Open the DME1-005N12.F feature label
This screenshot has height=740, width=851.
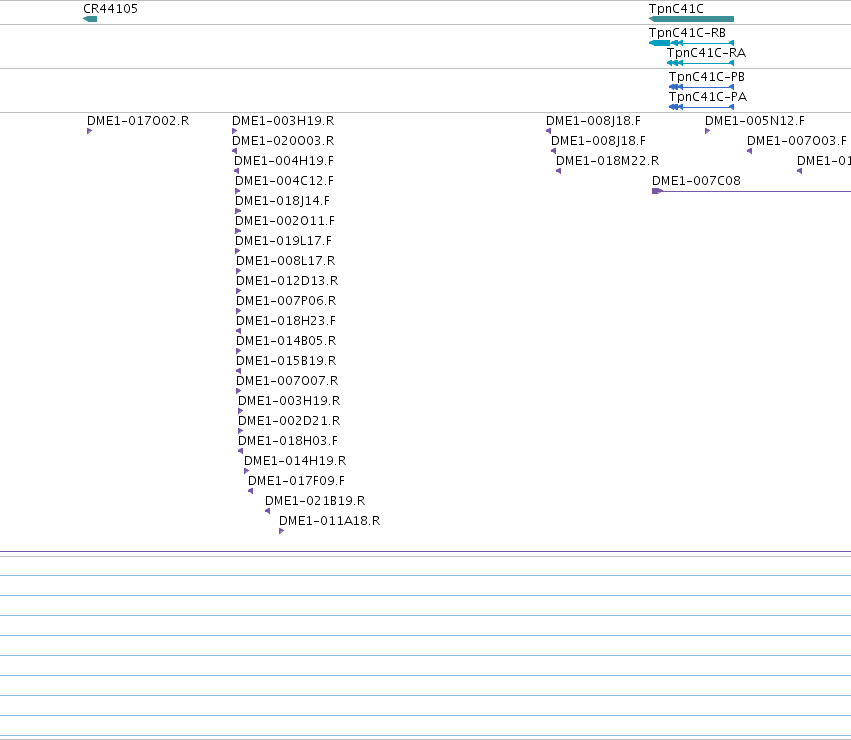click(x=755, y=121)
